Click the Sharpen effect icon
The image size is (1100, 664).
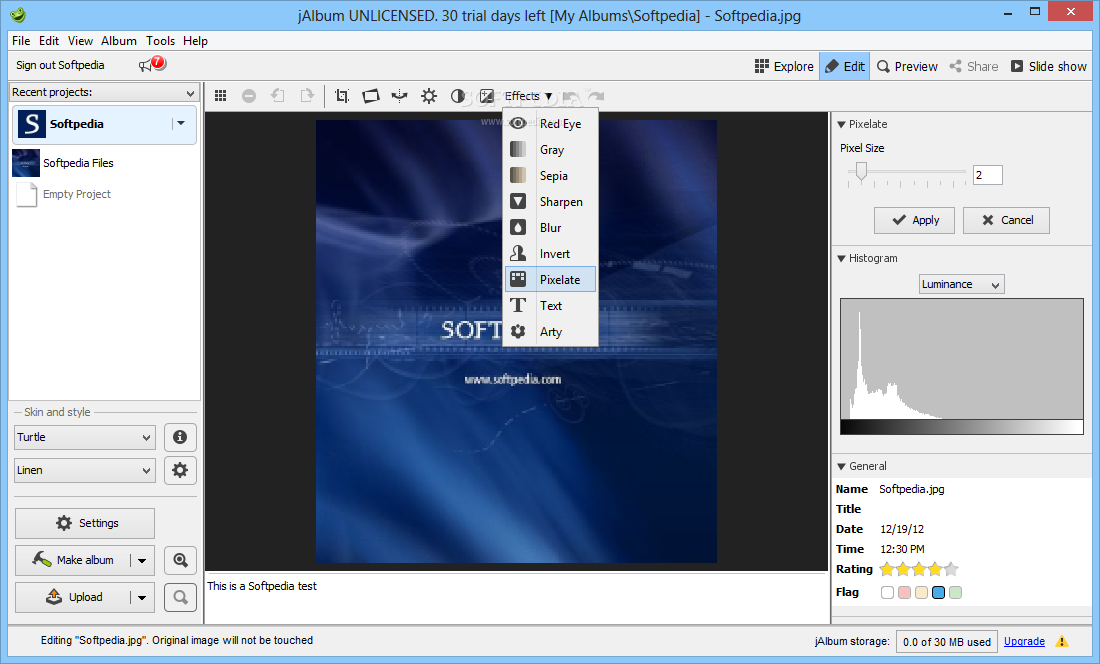coord(518,201)
